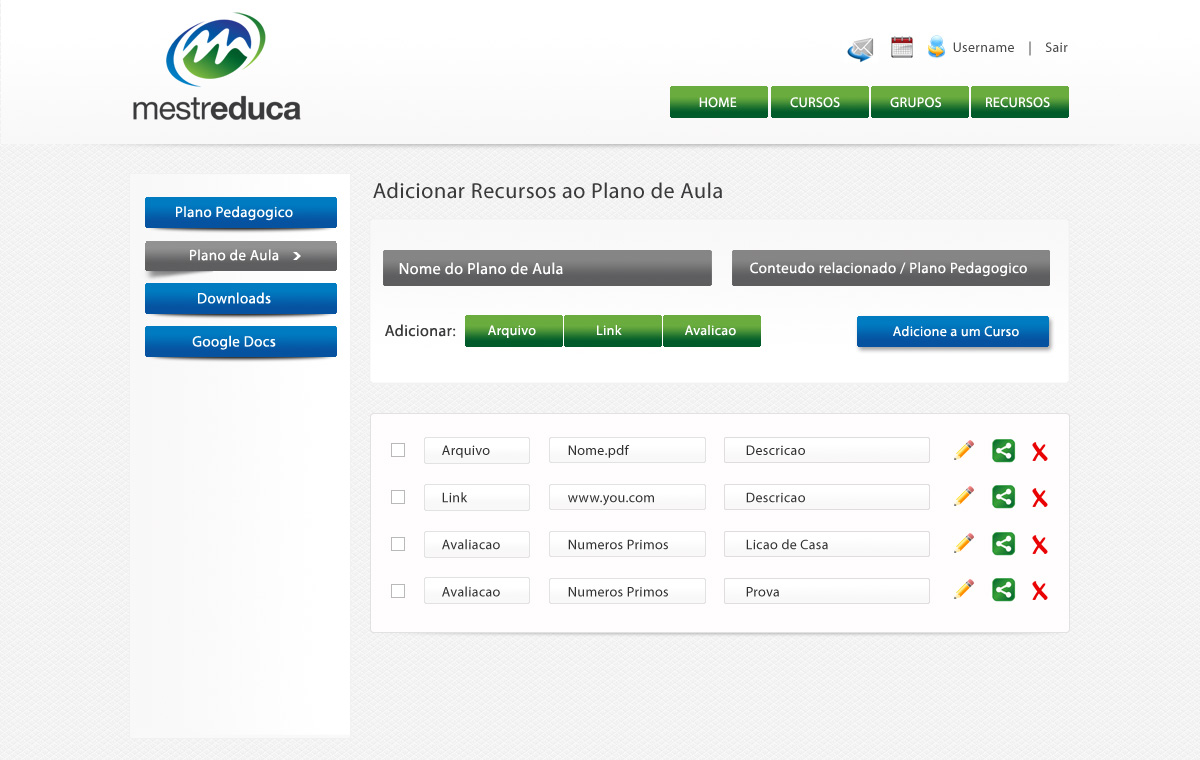Click Conteudo relacionado / Plano Pedagogico field
This screenshot has width=1200, height=760.
(x=891, y=268)
